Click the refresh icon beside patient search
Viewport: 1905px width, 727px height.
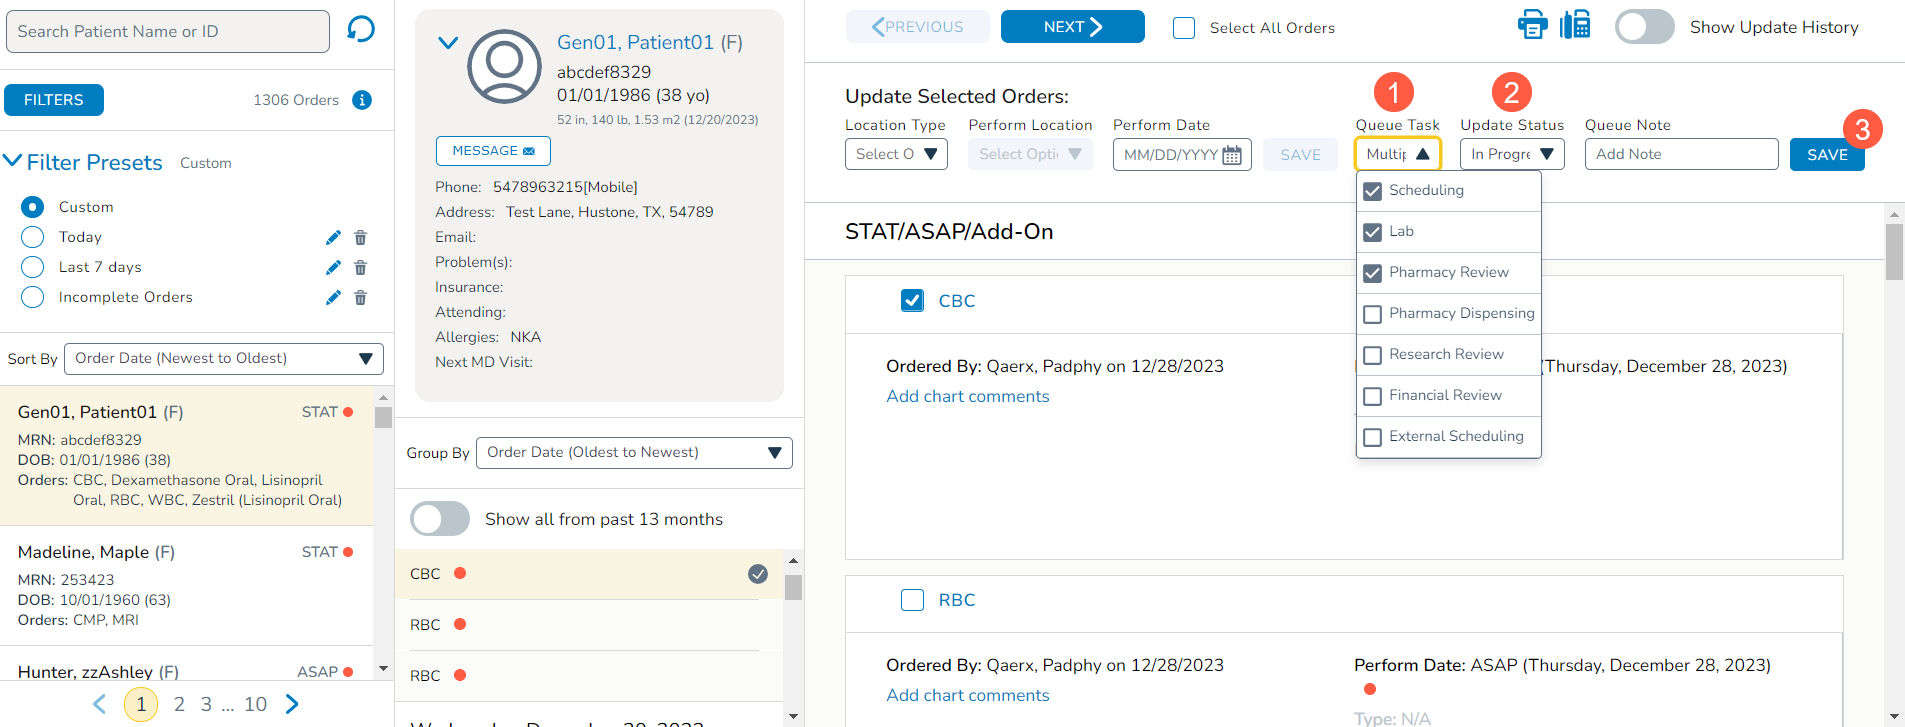click(361, 30)
